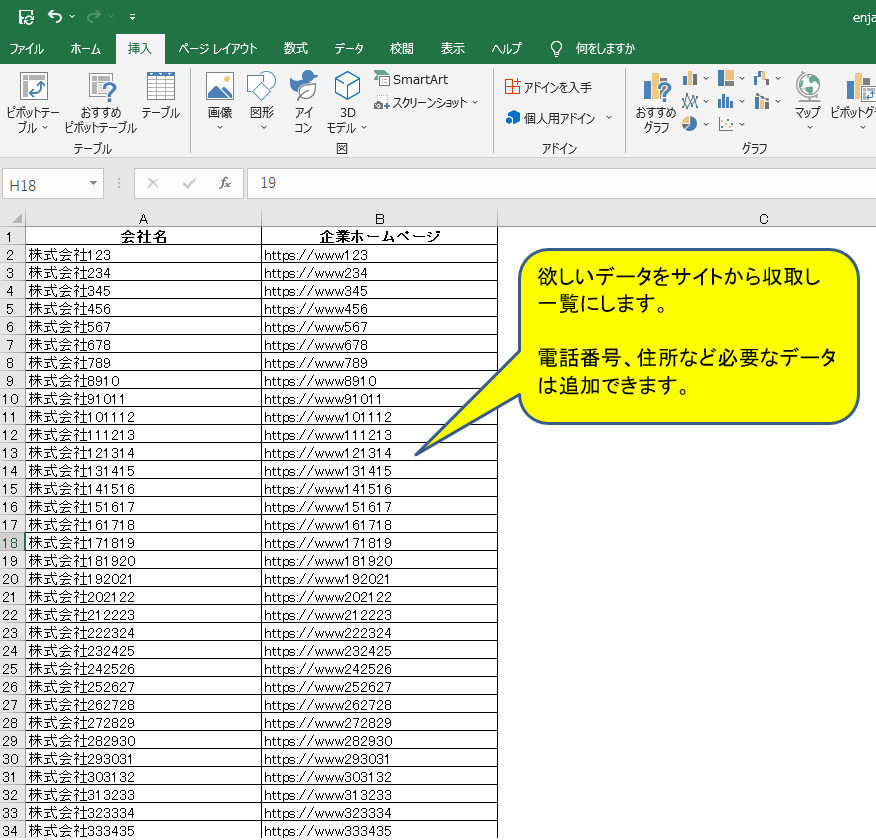Open Customize Quick Access Toolbar dropdown

(132, 17)
